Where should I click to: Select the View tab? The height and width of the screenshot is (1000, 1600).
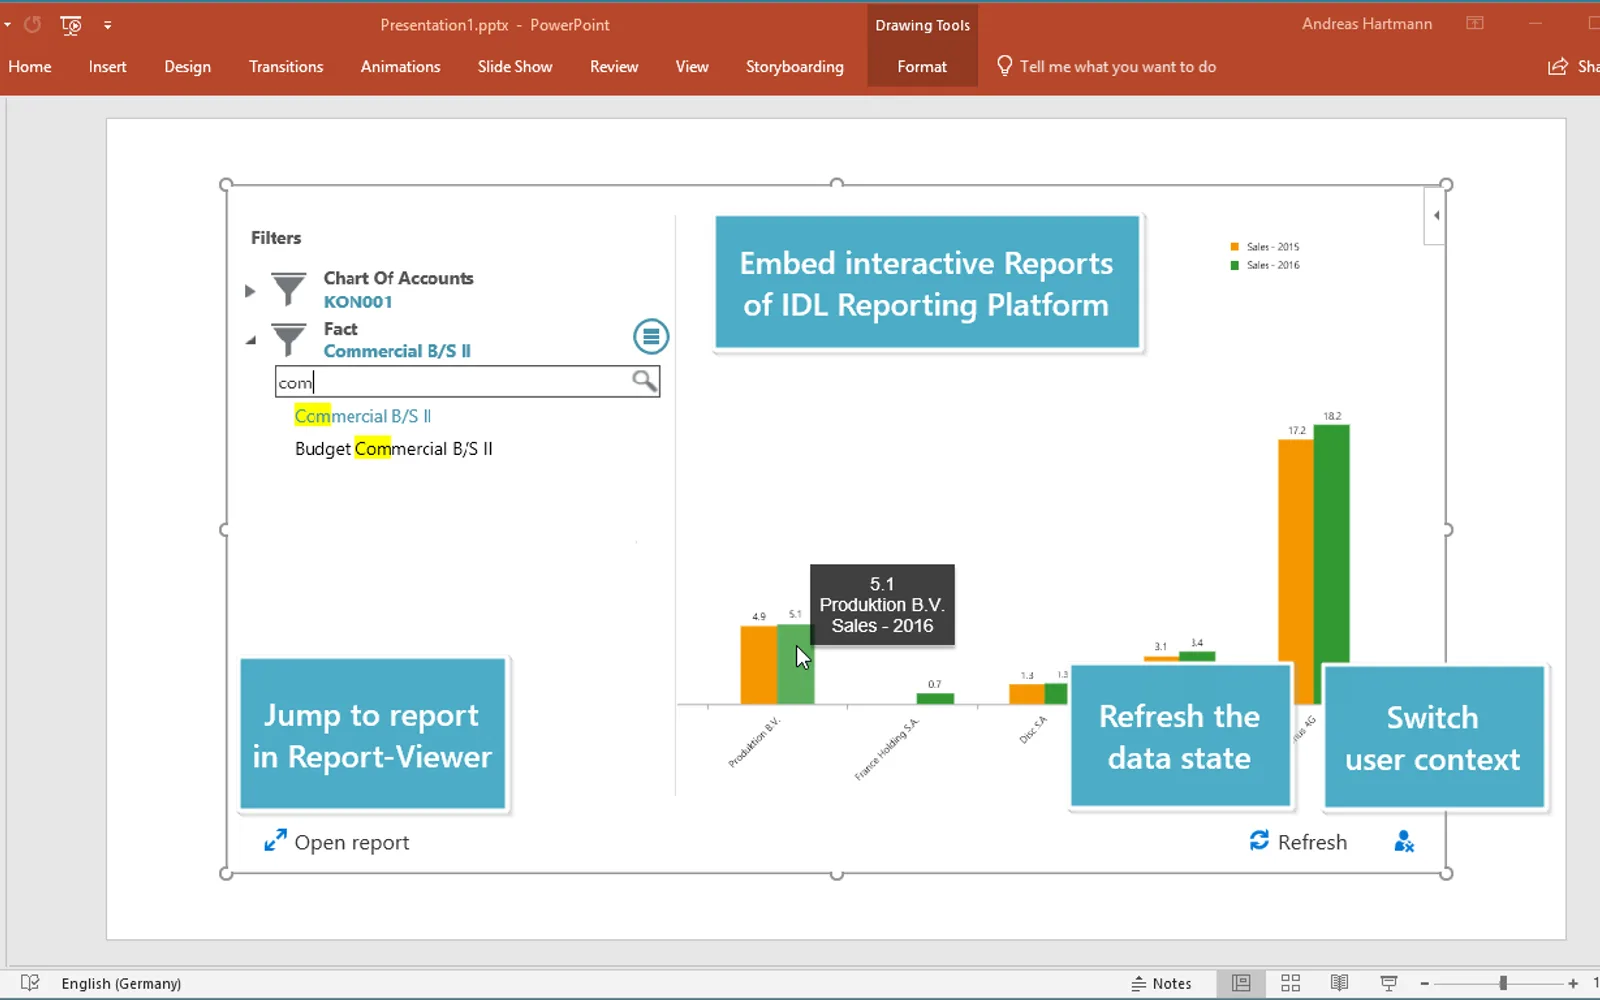(x=692, y=67)
